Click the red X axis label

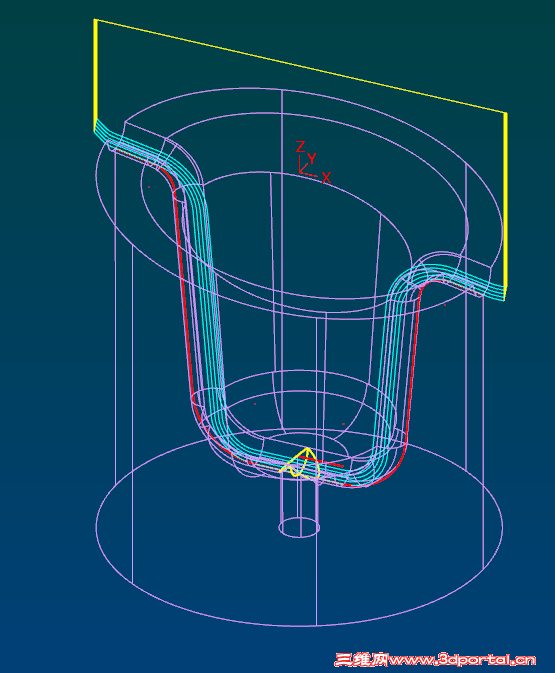(327, 177)
